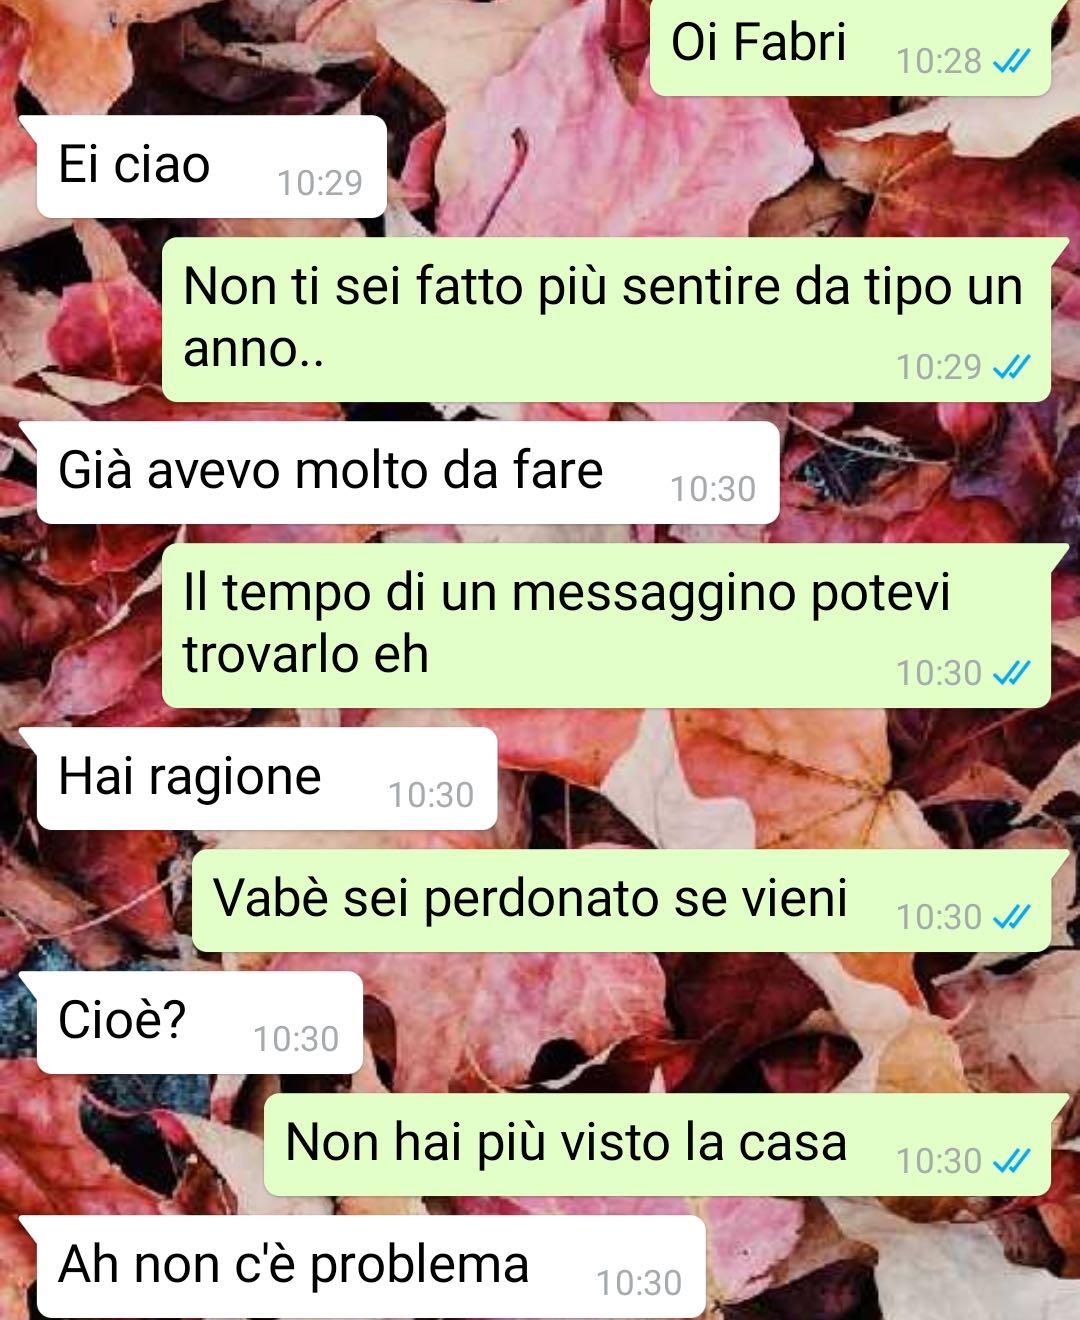Click the read ticks on 'Vabè sei perdonato'
The height and width of the screenshot is (1320, 1080).
[1011, 917]
